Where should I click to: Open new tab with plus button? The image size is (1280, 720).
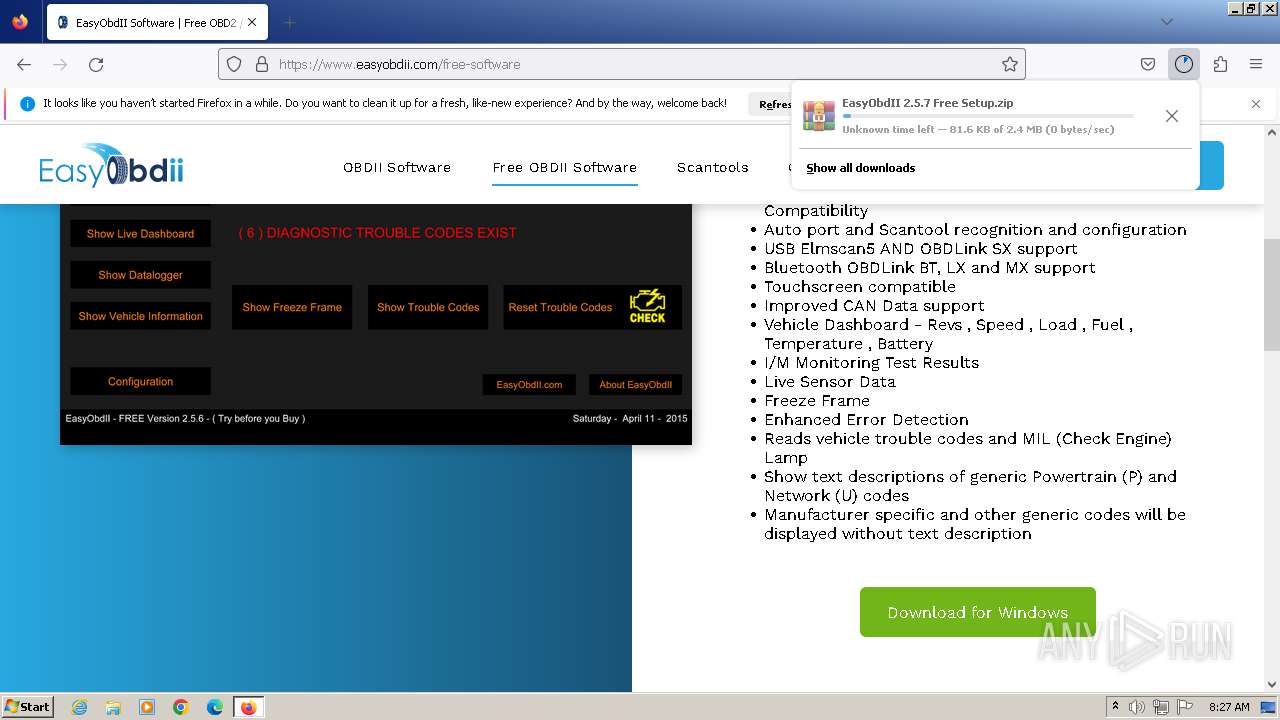pyautogui.click(x=289, y=22)
